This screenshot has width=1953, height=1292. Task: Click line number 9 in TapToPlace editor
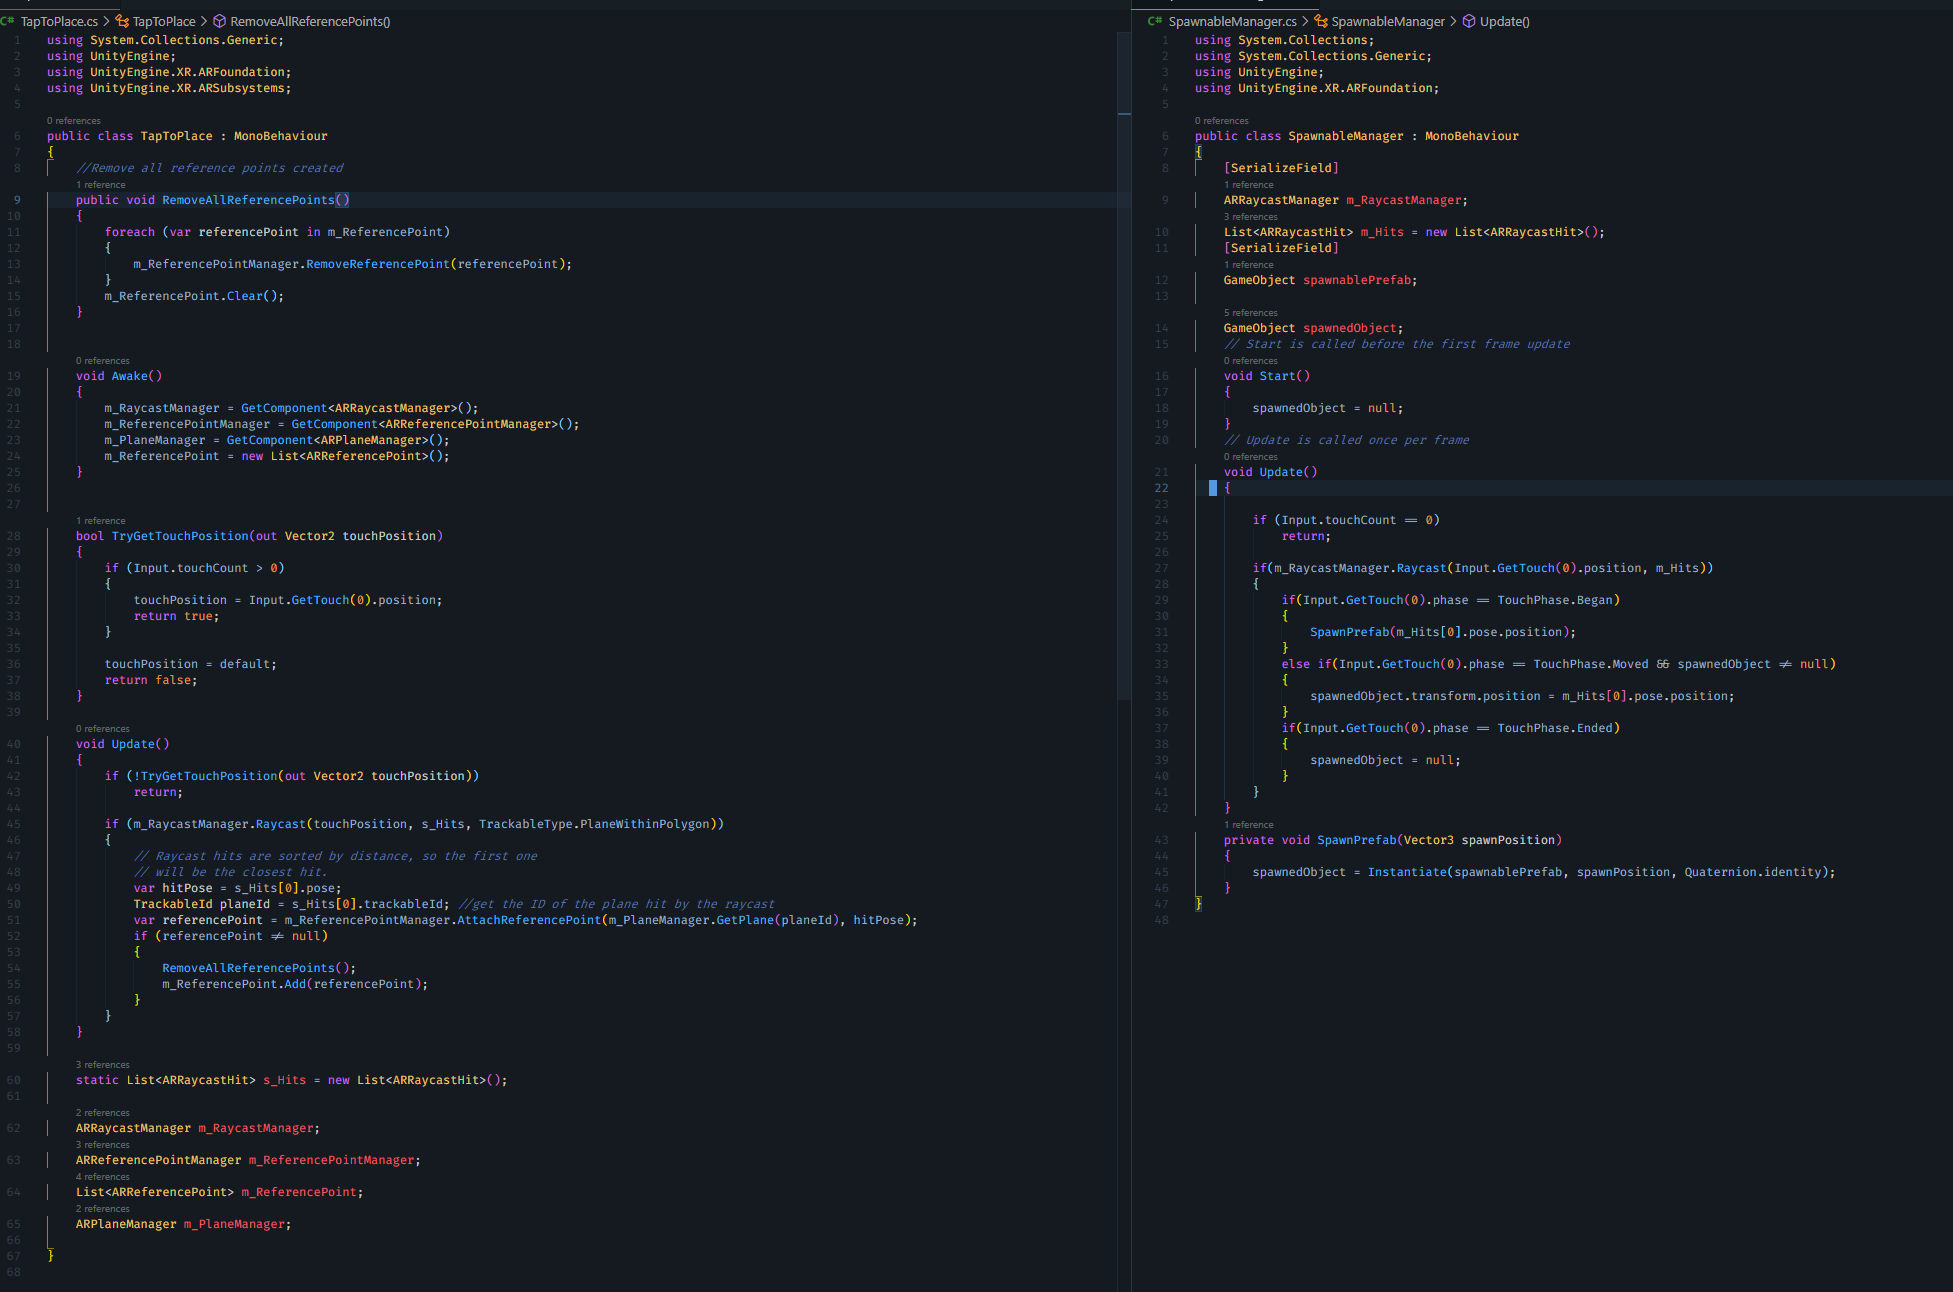coord(17,200)
